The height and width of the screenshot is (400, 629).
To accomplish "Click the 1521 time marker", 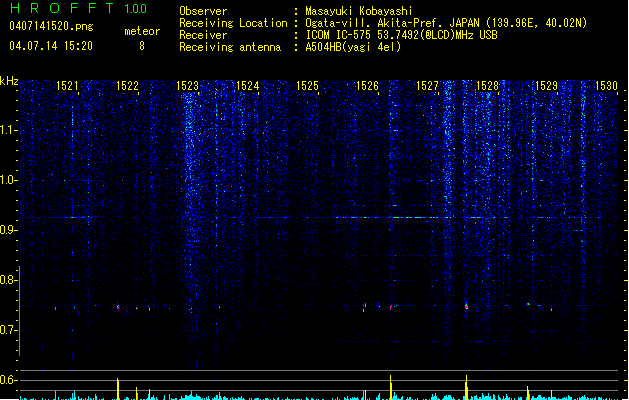I will click(67, 85).
